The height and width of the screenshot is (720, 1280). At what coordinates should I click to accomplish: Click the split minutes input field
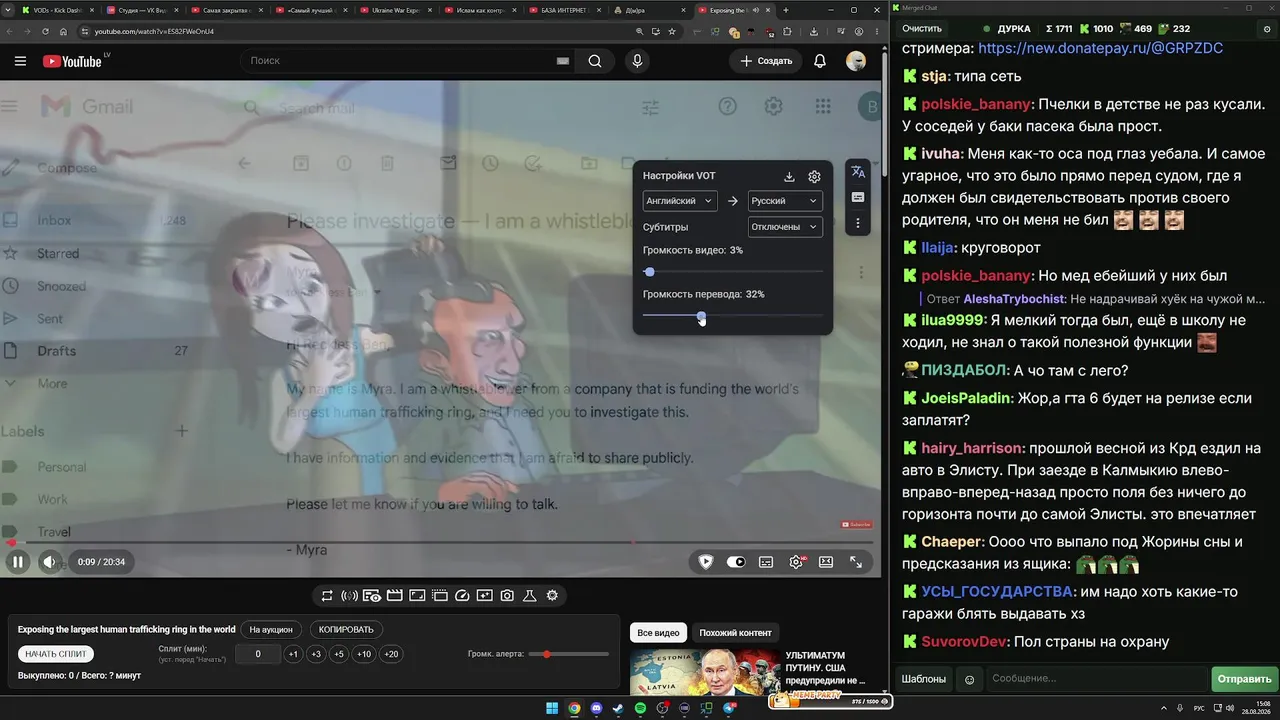[x=258, y=654]
